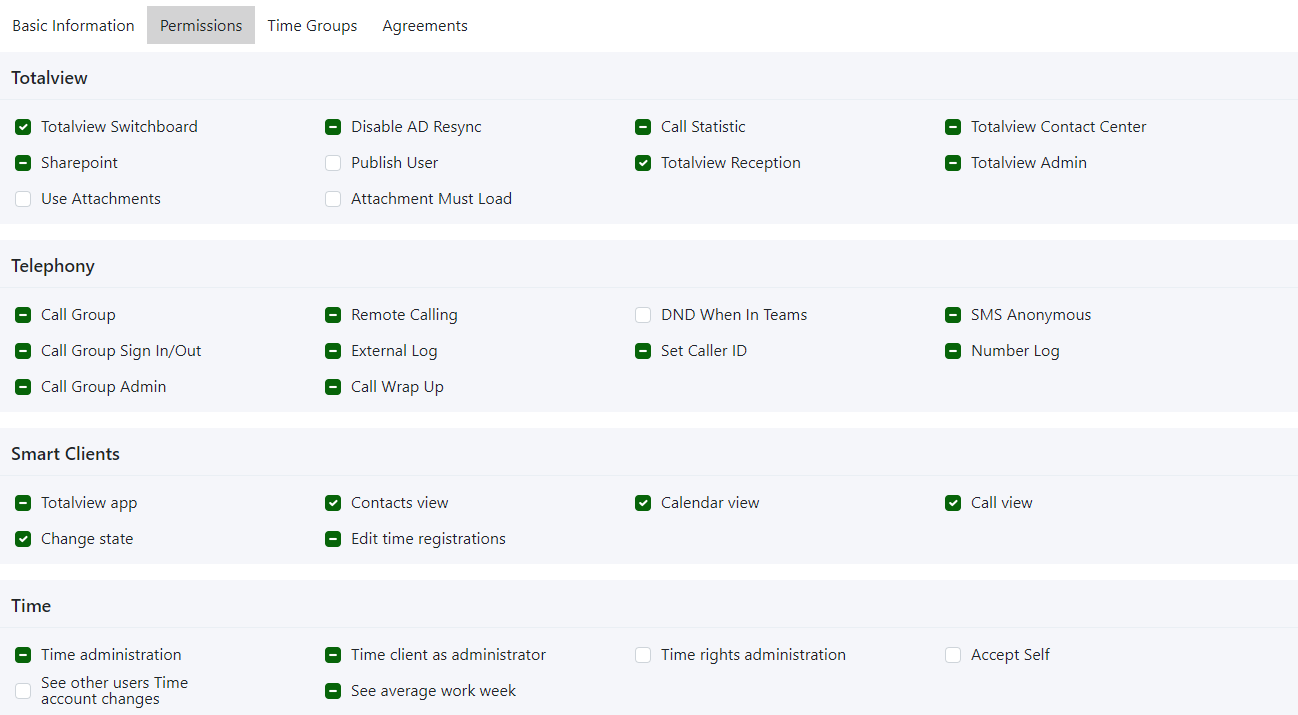The width and height of the screenshot is (1298, 715).
Task: Toggle the Call Group Admin checkbox
Action: click(x=23, y=387)
